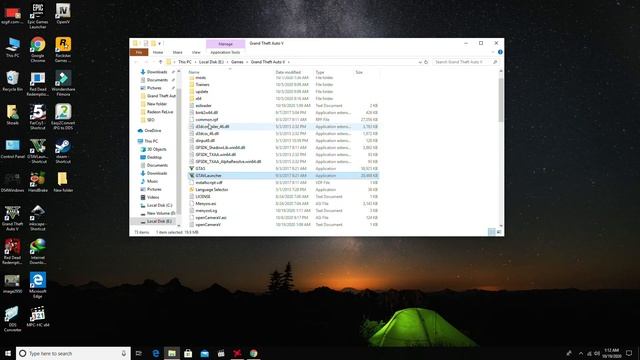Open Microsoft Edge from the taskbar
This screenshot has height=360, width=640.
[156, 353]
